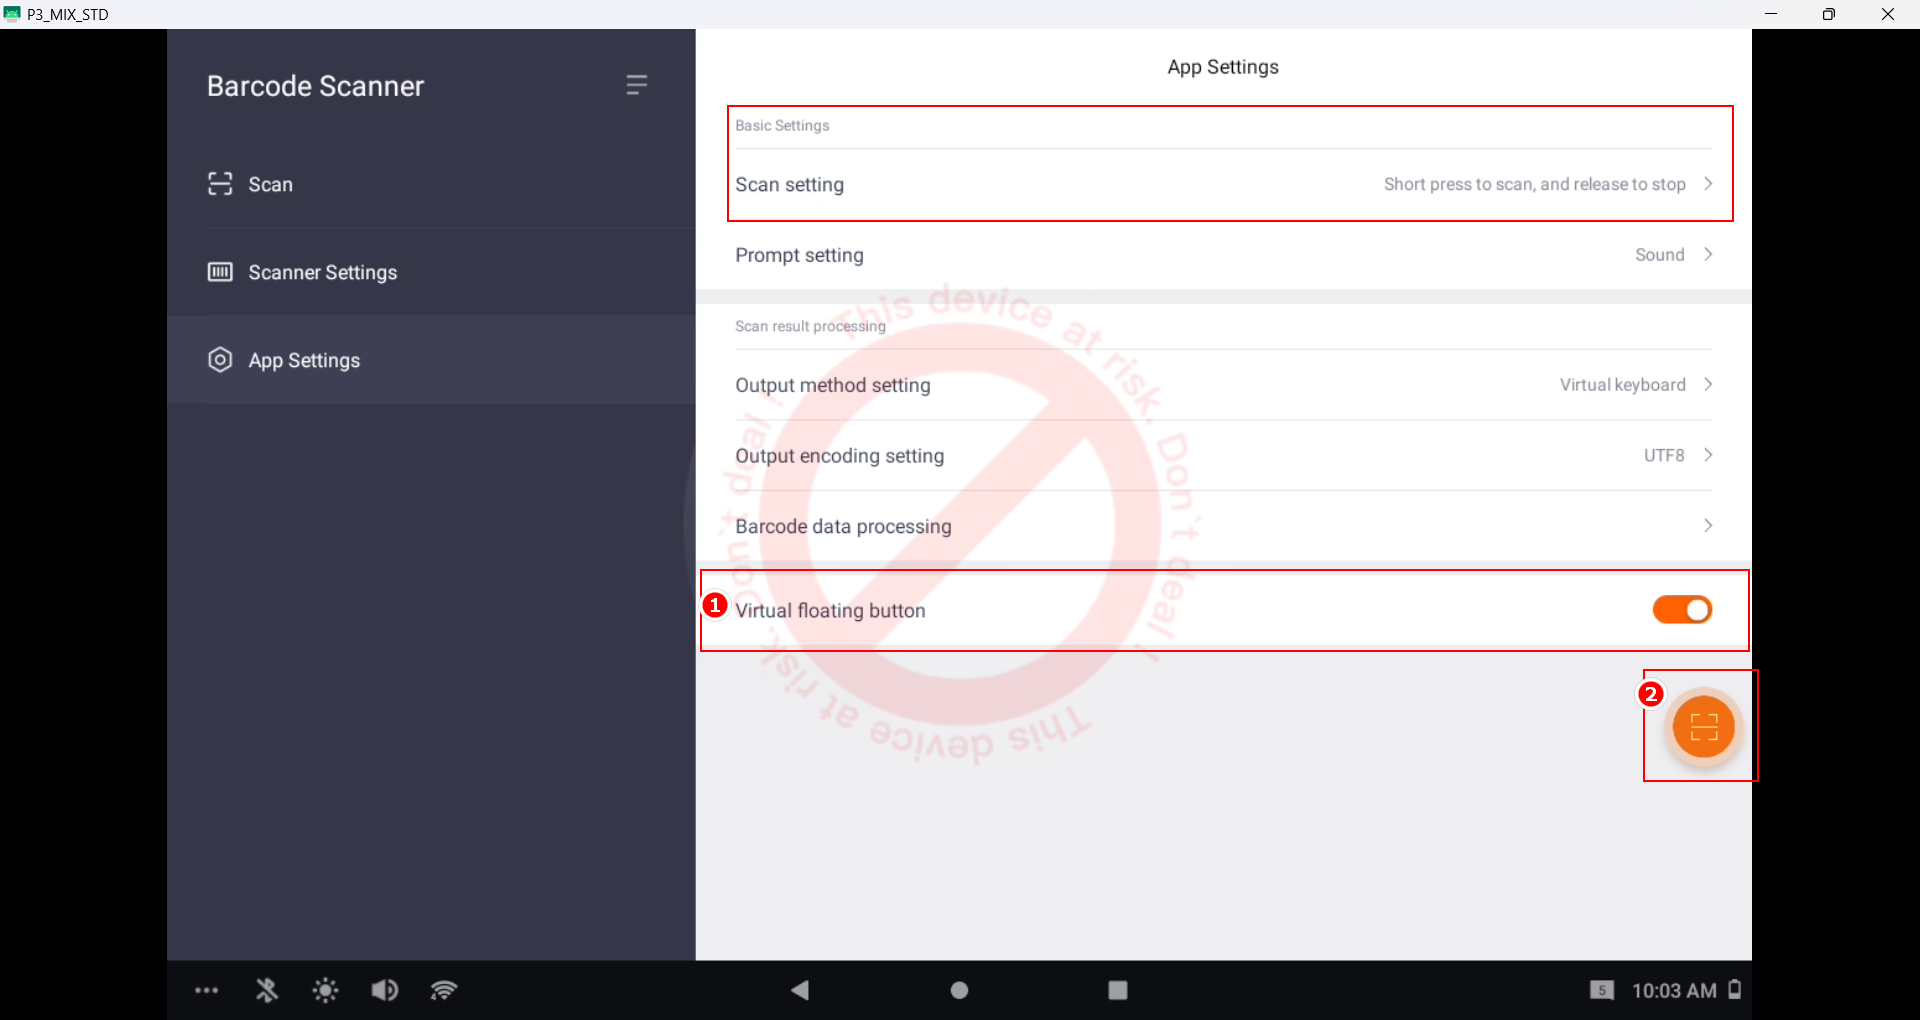The image size is (1920, 1020).
Task: Tap the orange floating scan button
Action: point(1703,727)
